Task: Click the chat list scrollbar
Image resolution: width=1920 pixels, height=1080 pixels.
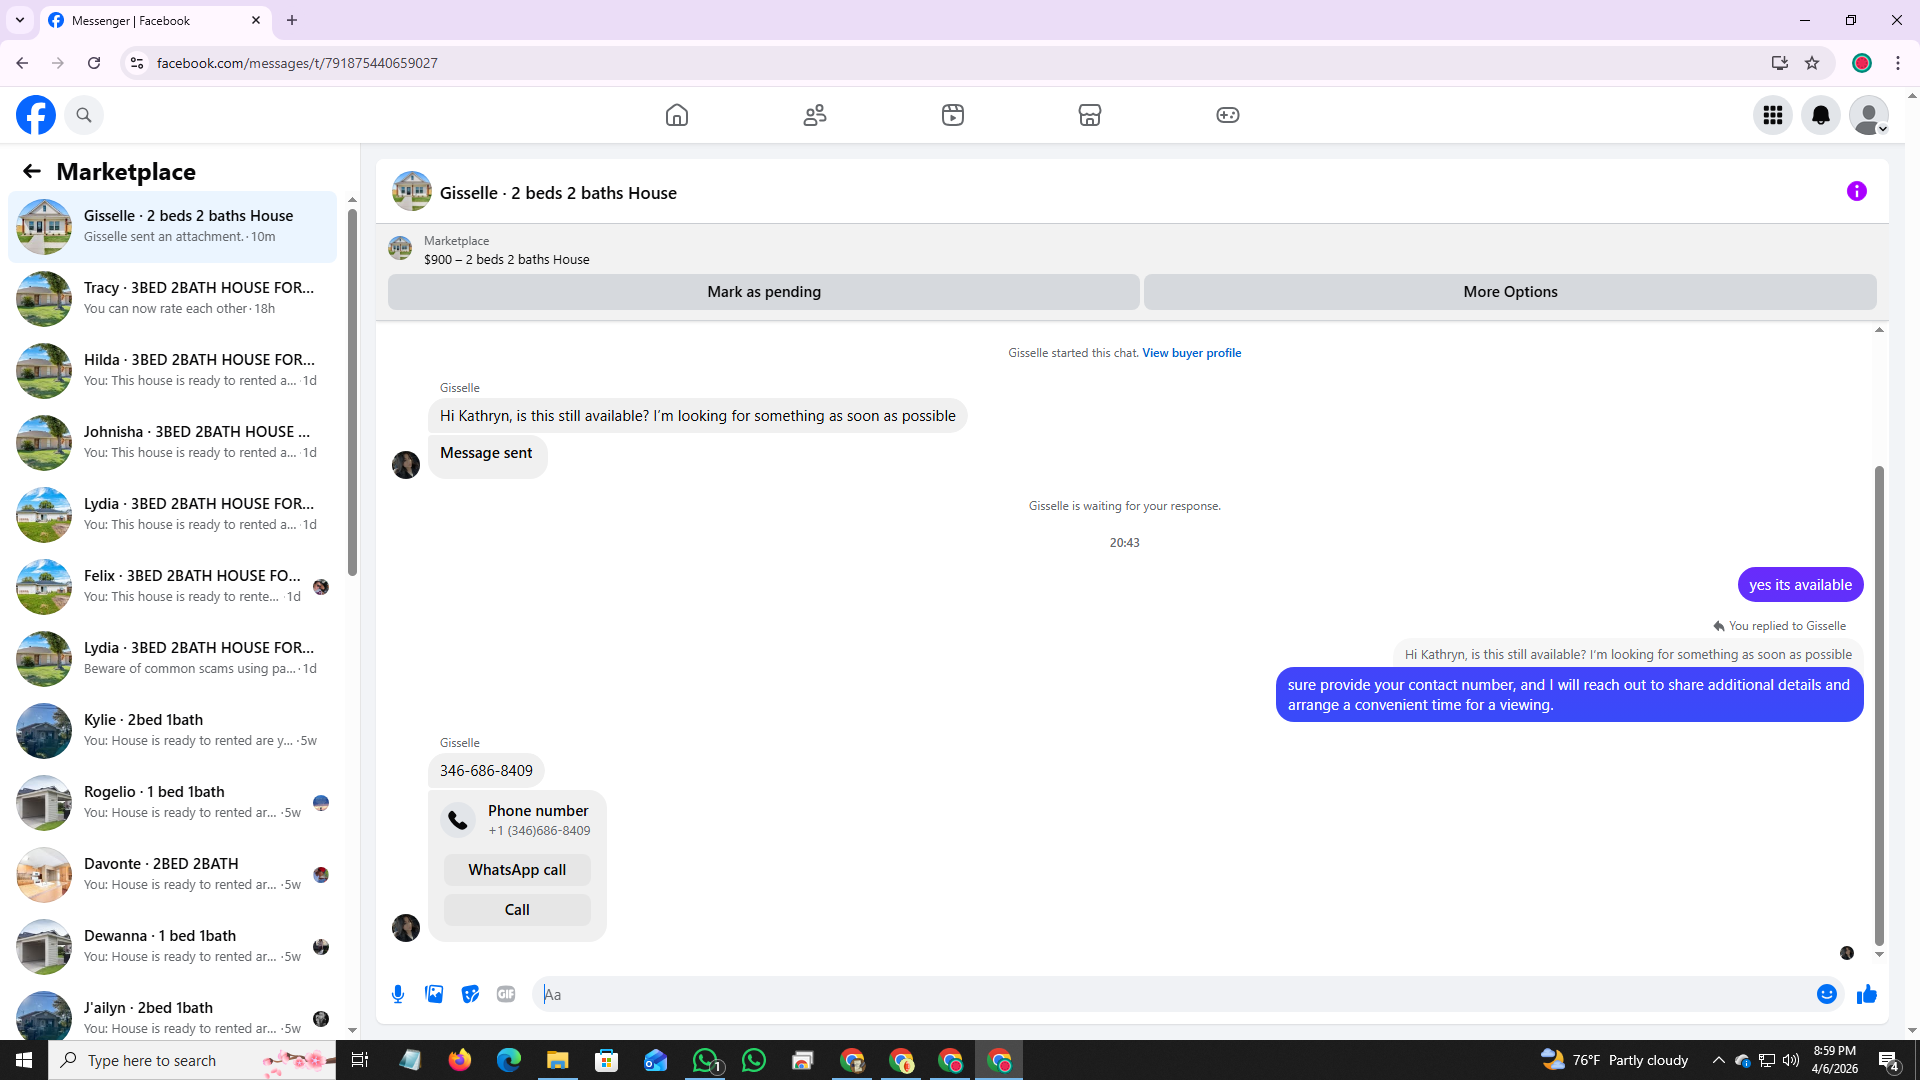Action: [352, 390]
